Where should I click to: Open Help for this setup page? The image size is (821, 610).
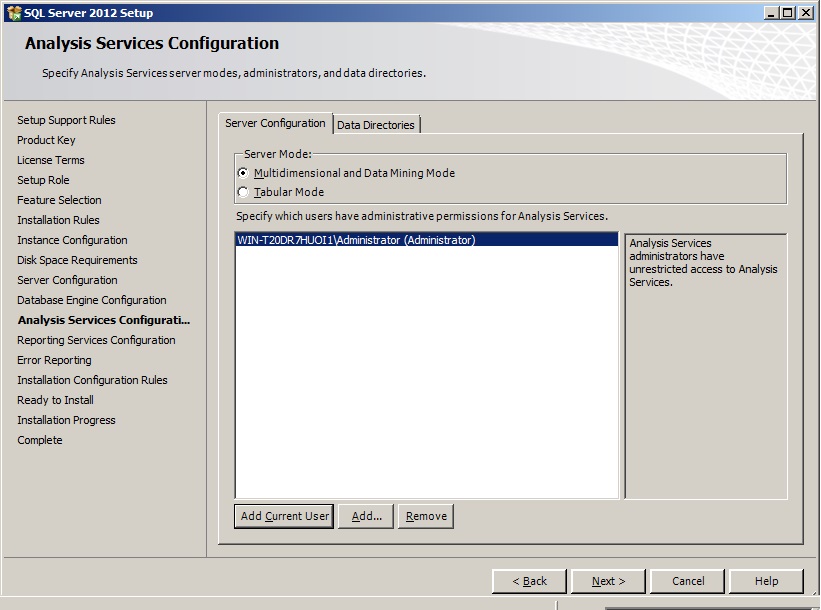(765, 580)
